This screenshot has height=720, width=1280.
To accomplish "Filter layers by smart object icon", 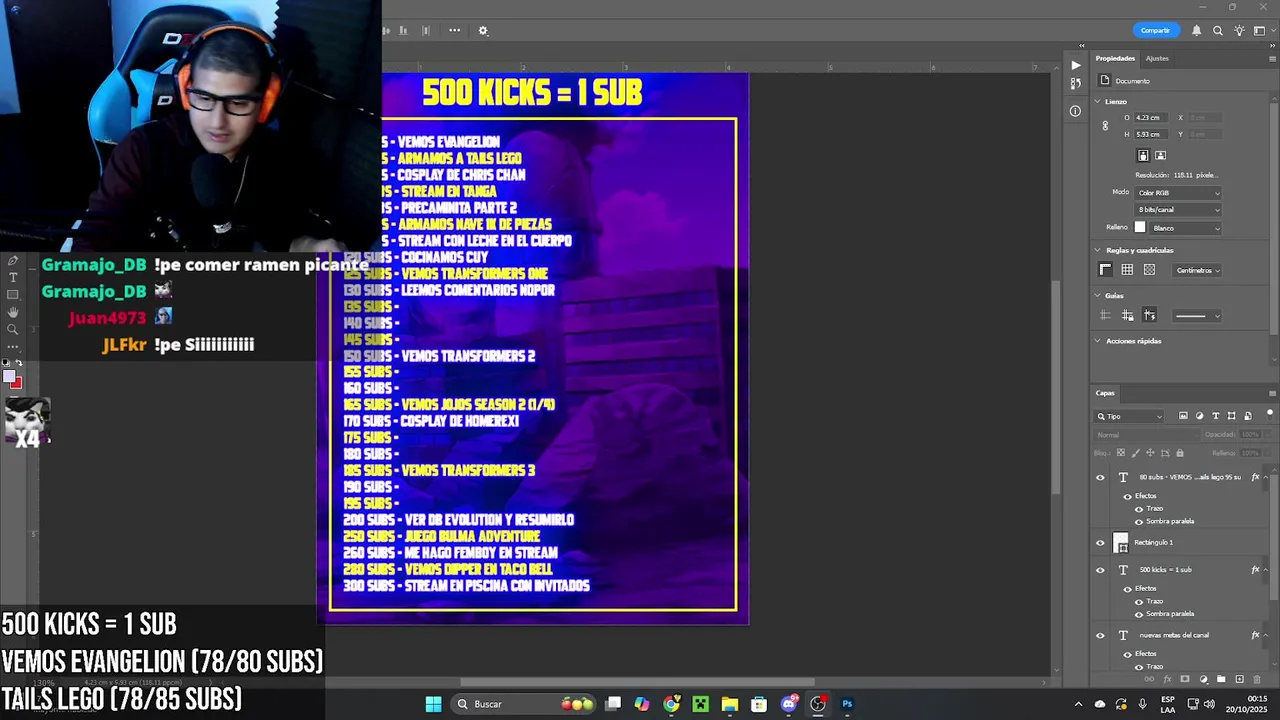I will [x=1248, y=416].
